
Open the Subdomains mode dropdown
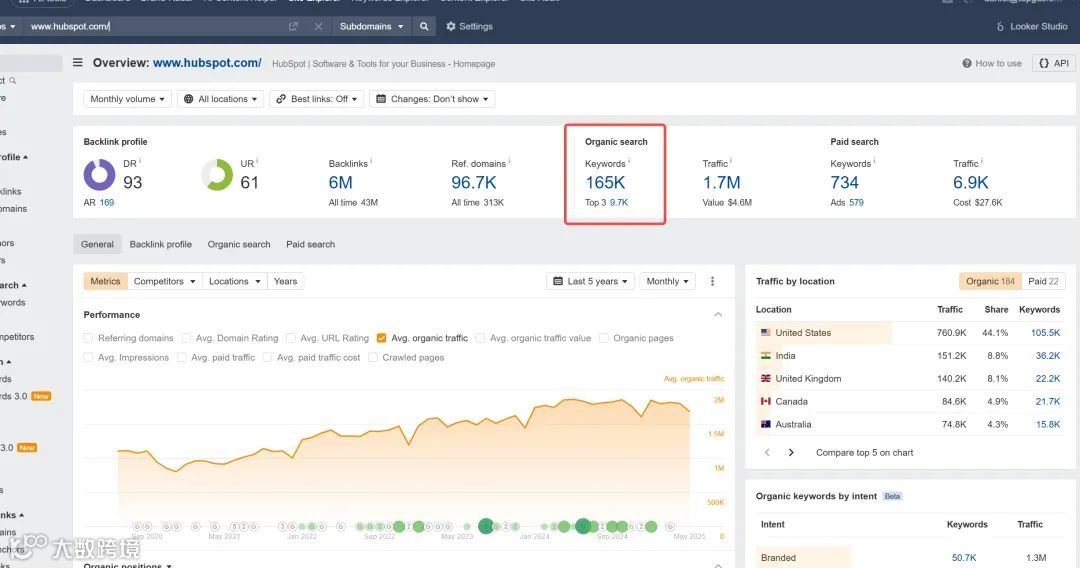pos(371,26)
